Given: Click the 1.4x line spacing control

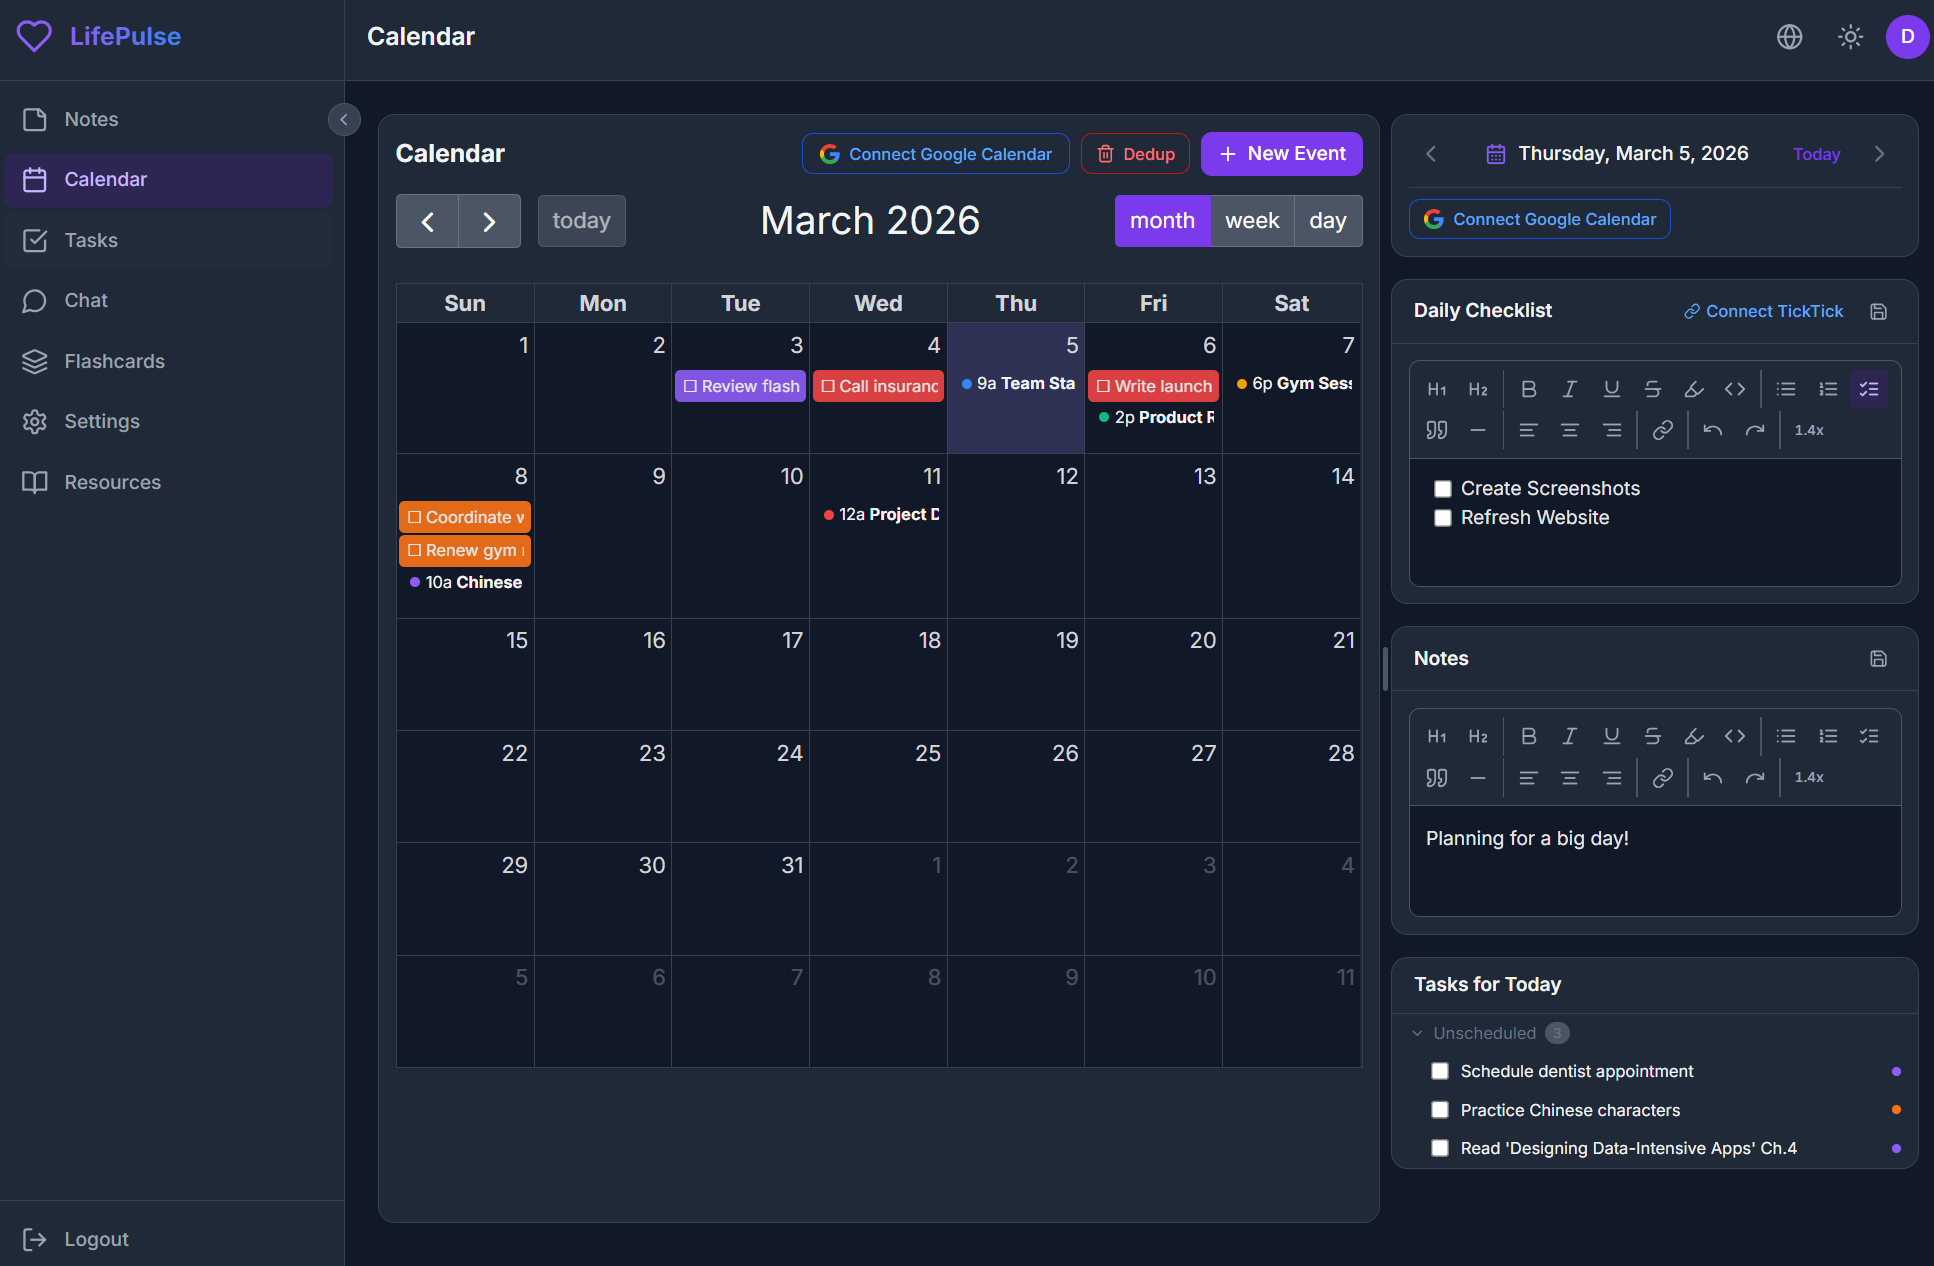Looking at the screenshot, I should coord(1809,430).
